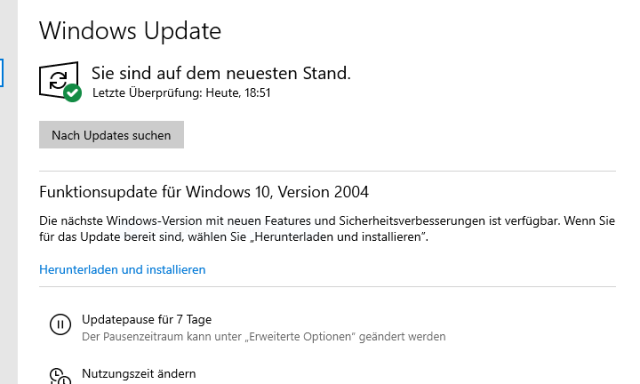This screenshot has height=384, width=640.
Task: Click the divider line below Nach Updates suchen
Action: click(x=327, y=171)
